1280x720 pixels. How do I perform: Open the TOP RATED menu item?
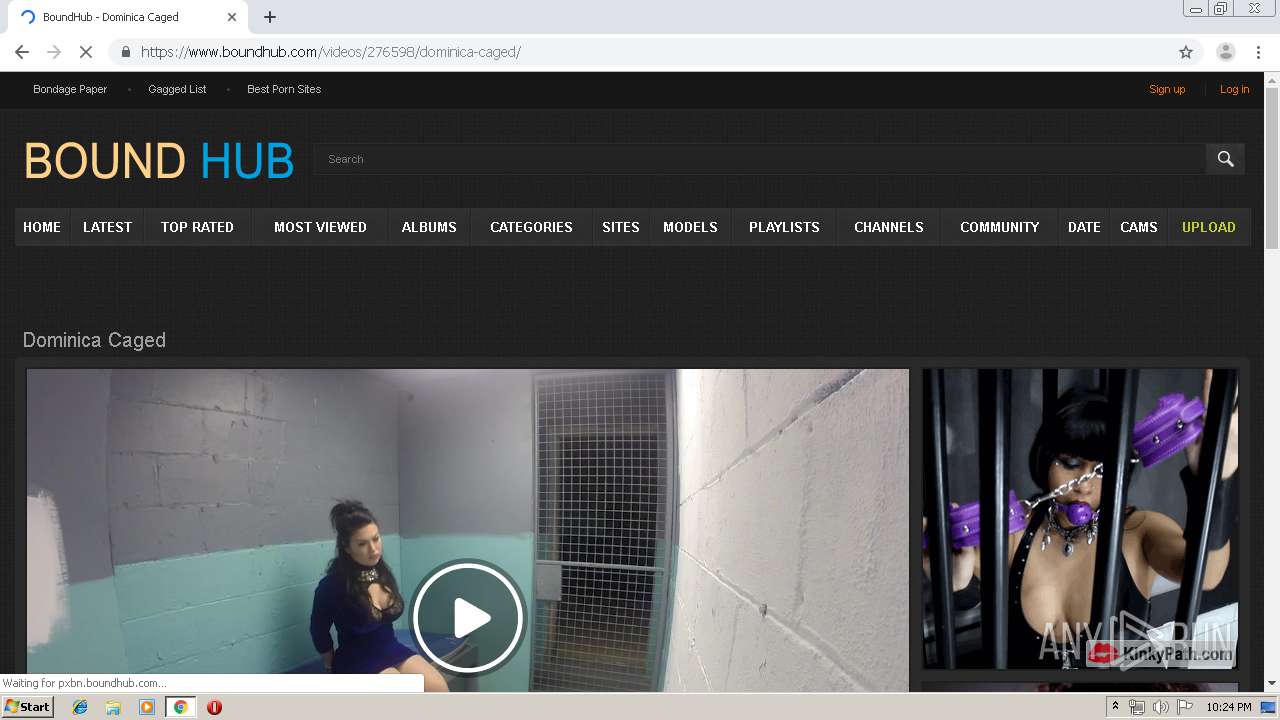tap(197, 227)
